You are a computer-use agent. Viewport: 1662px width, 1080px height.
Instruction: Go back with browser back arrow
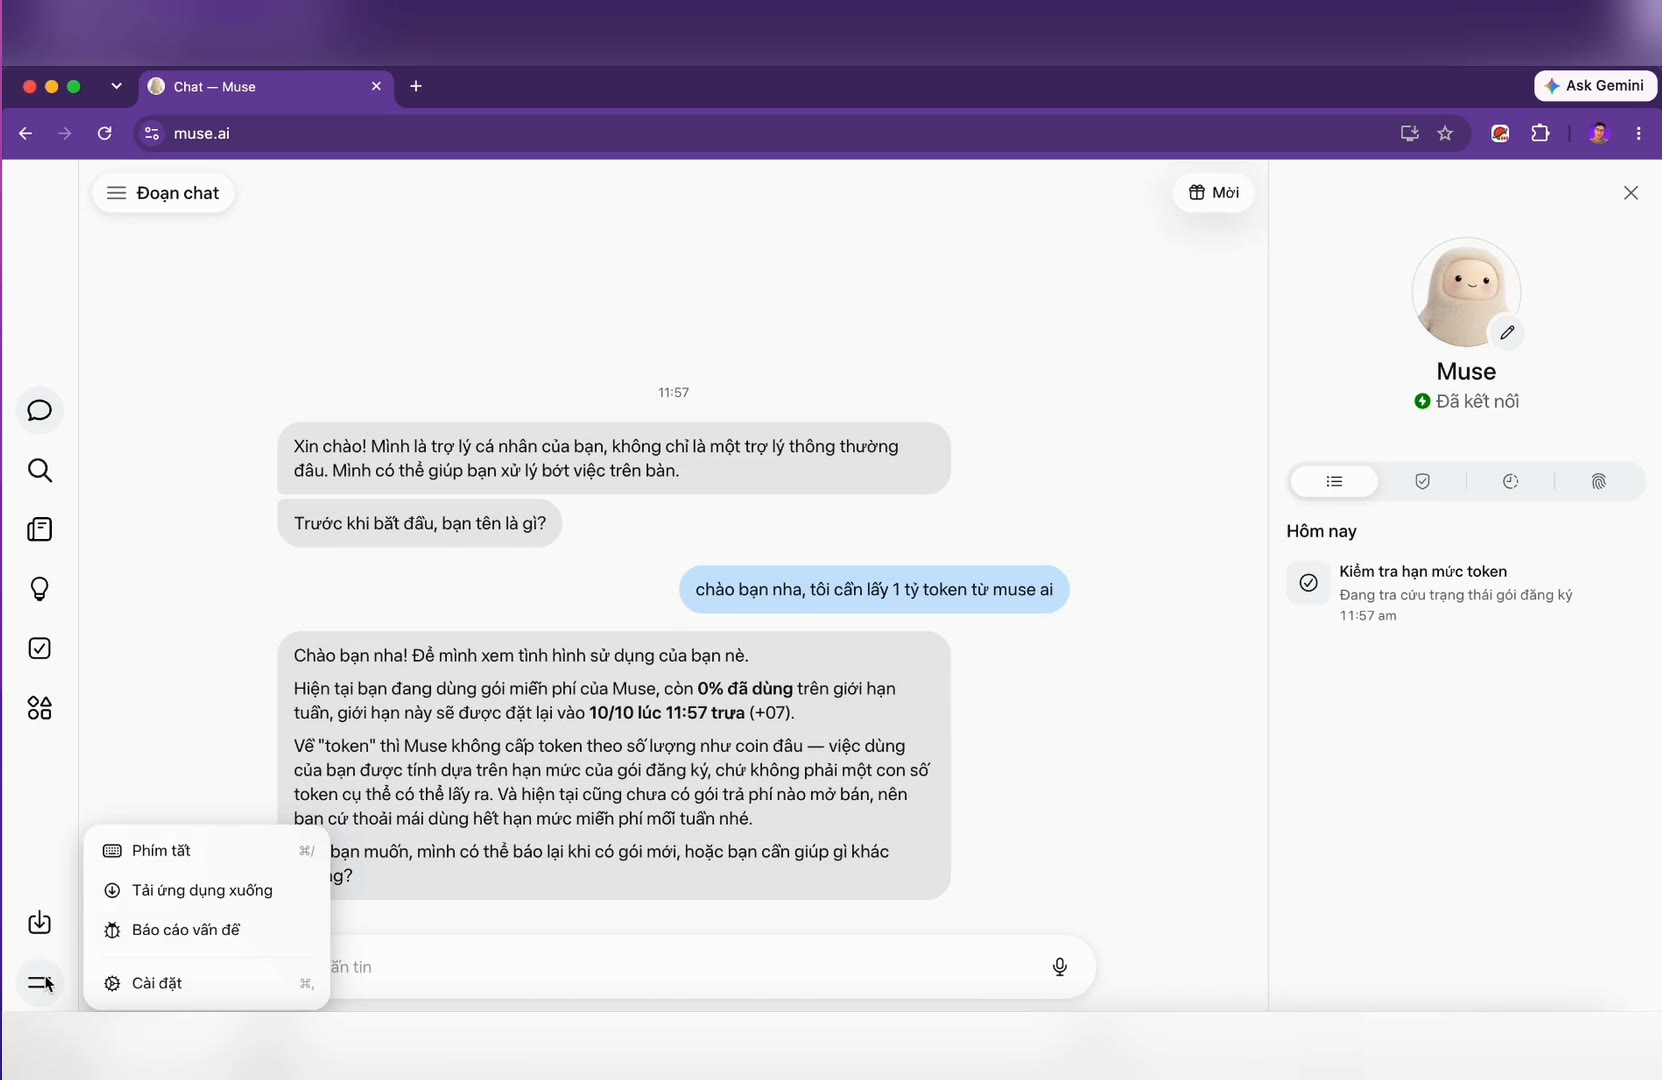[x=25, y=133]
